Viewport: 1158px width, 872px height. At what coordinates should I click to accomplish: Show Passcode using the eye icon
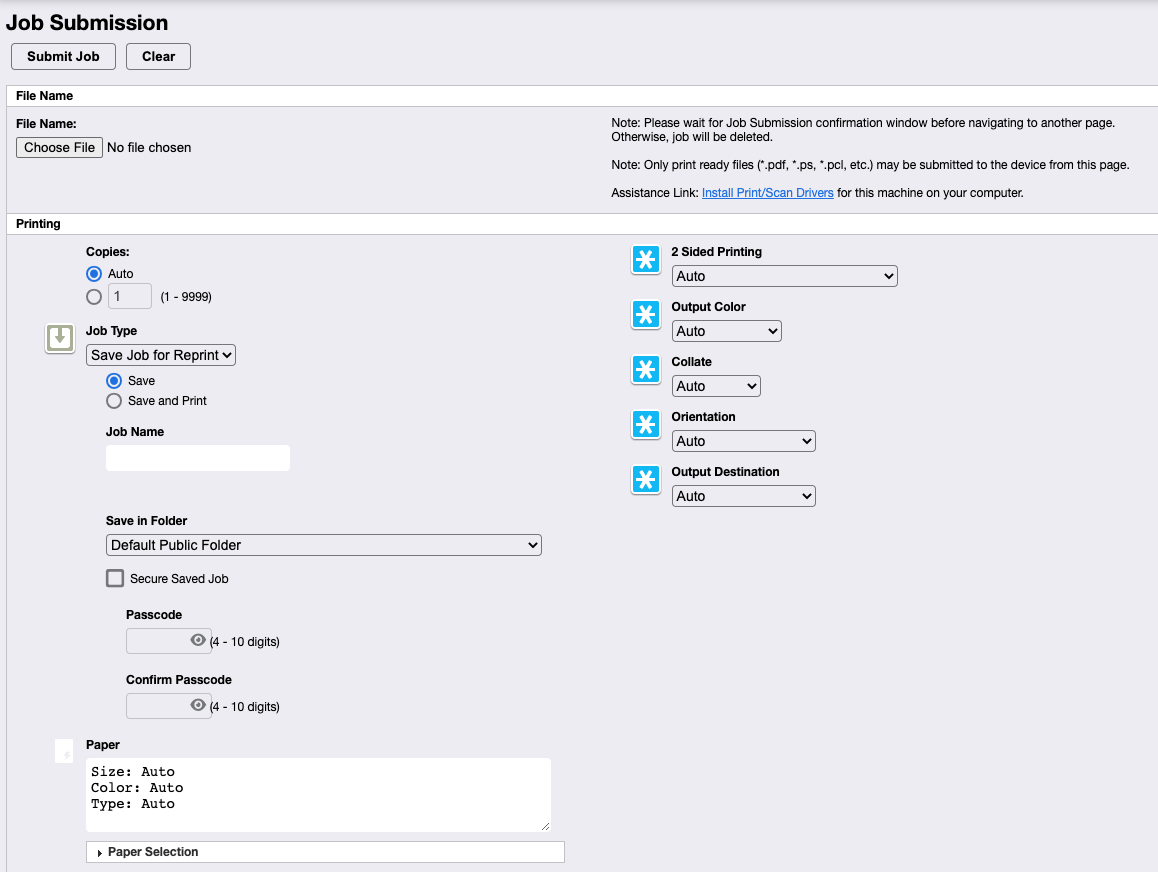click(x=198, y=640)
